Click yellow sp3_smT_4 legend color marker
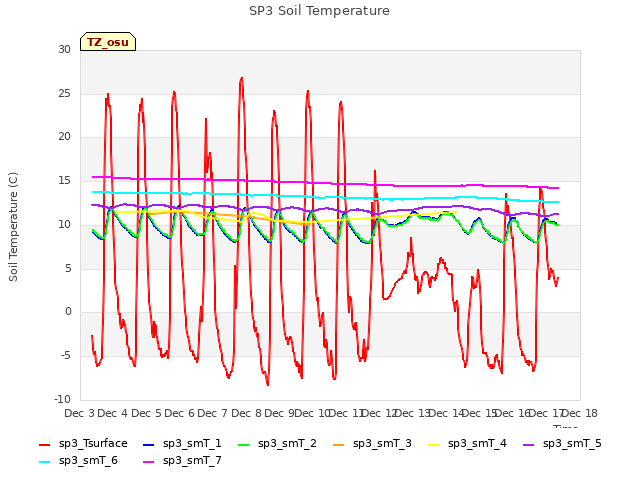Screen dimensions: 640x480 coord(434,444)
